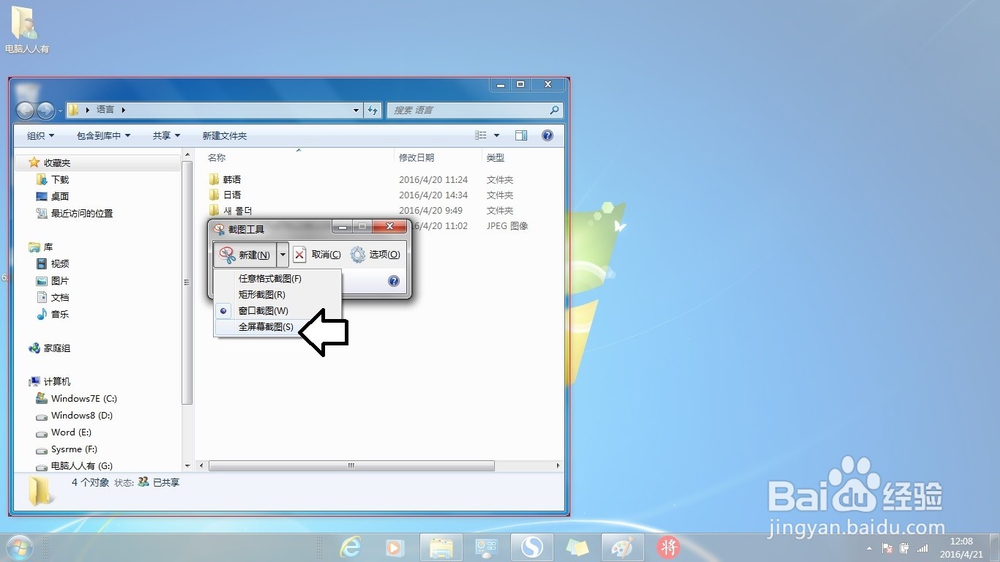Select 家庭组 (Homegroup) in the sidebar
Viewport: 1000px width, 562px height.
pos(50,348)
